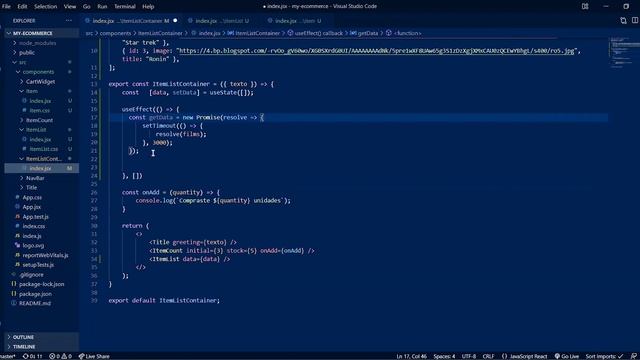Change encoding via UTF-8 indicator
Viewport: 640px width, 360px height.
(x=469, y=356)
